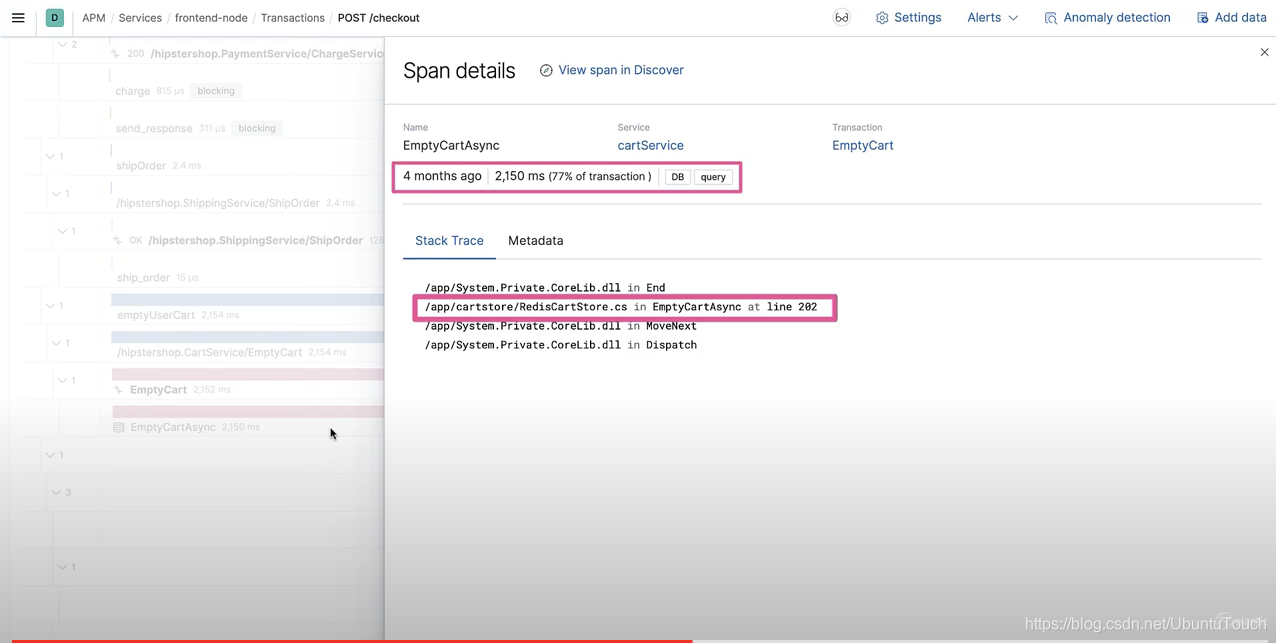This screenshot has height=643, width=1276.
Task: Click Add data button
Action: pos(1231,18)
